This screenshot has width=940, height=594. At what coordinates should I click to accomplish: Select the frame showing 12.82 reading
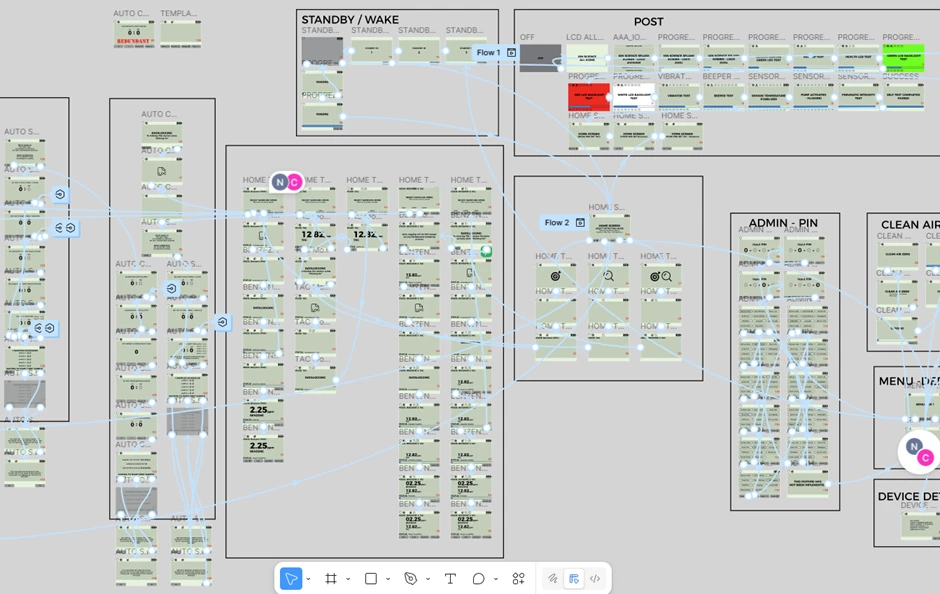click(x=315, y=236)
